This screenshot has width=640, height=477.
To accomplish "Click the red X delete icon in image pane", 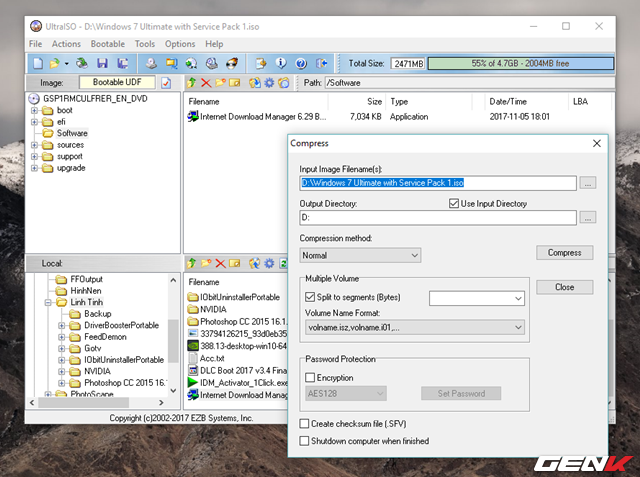I will coord(206,83).
